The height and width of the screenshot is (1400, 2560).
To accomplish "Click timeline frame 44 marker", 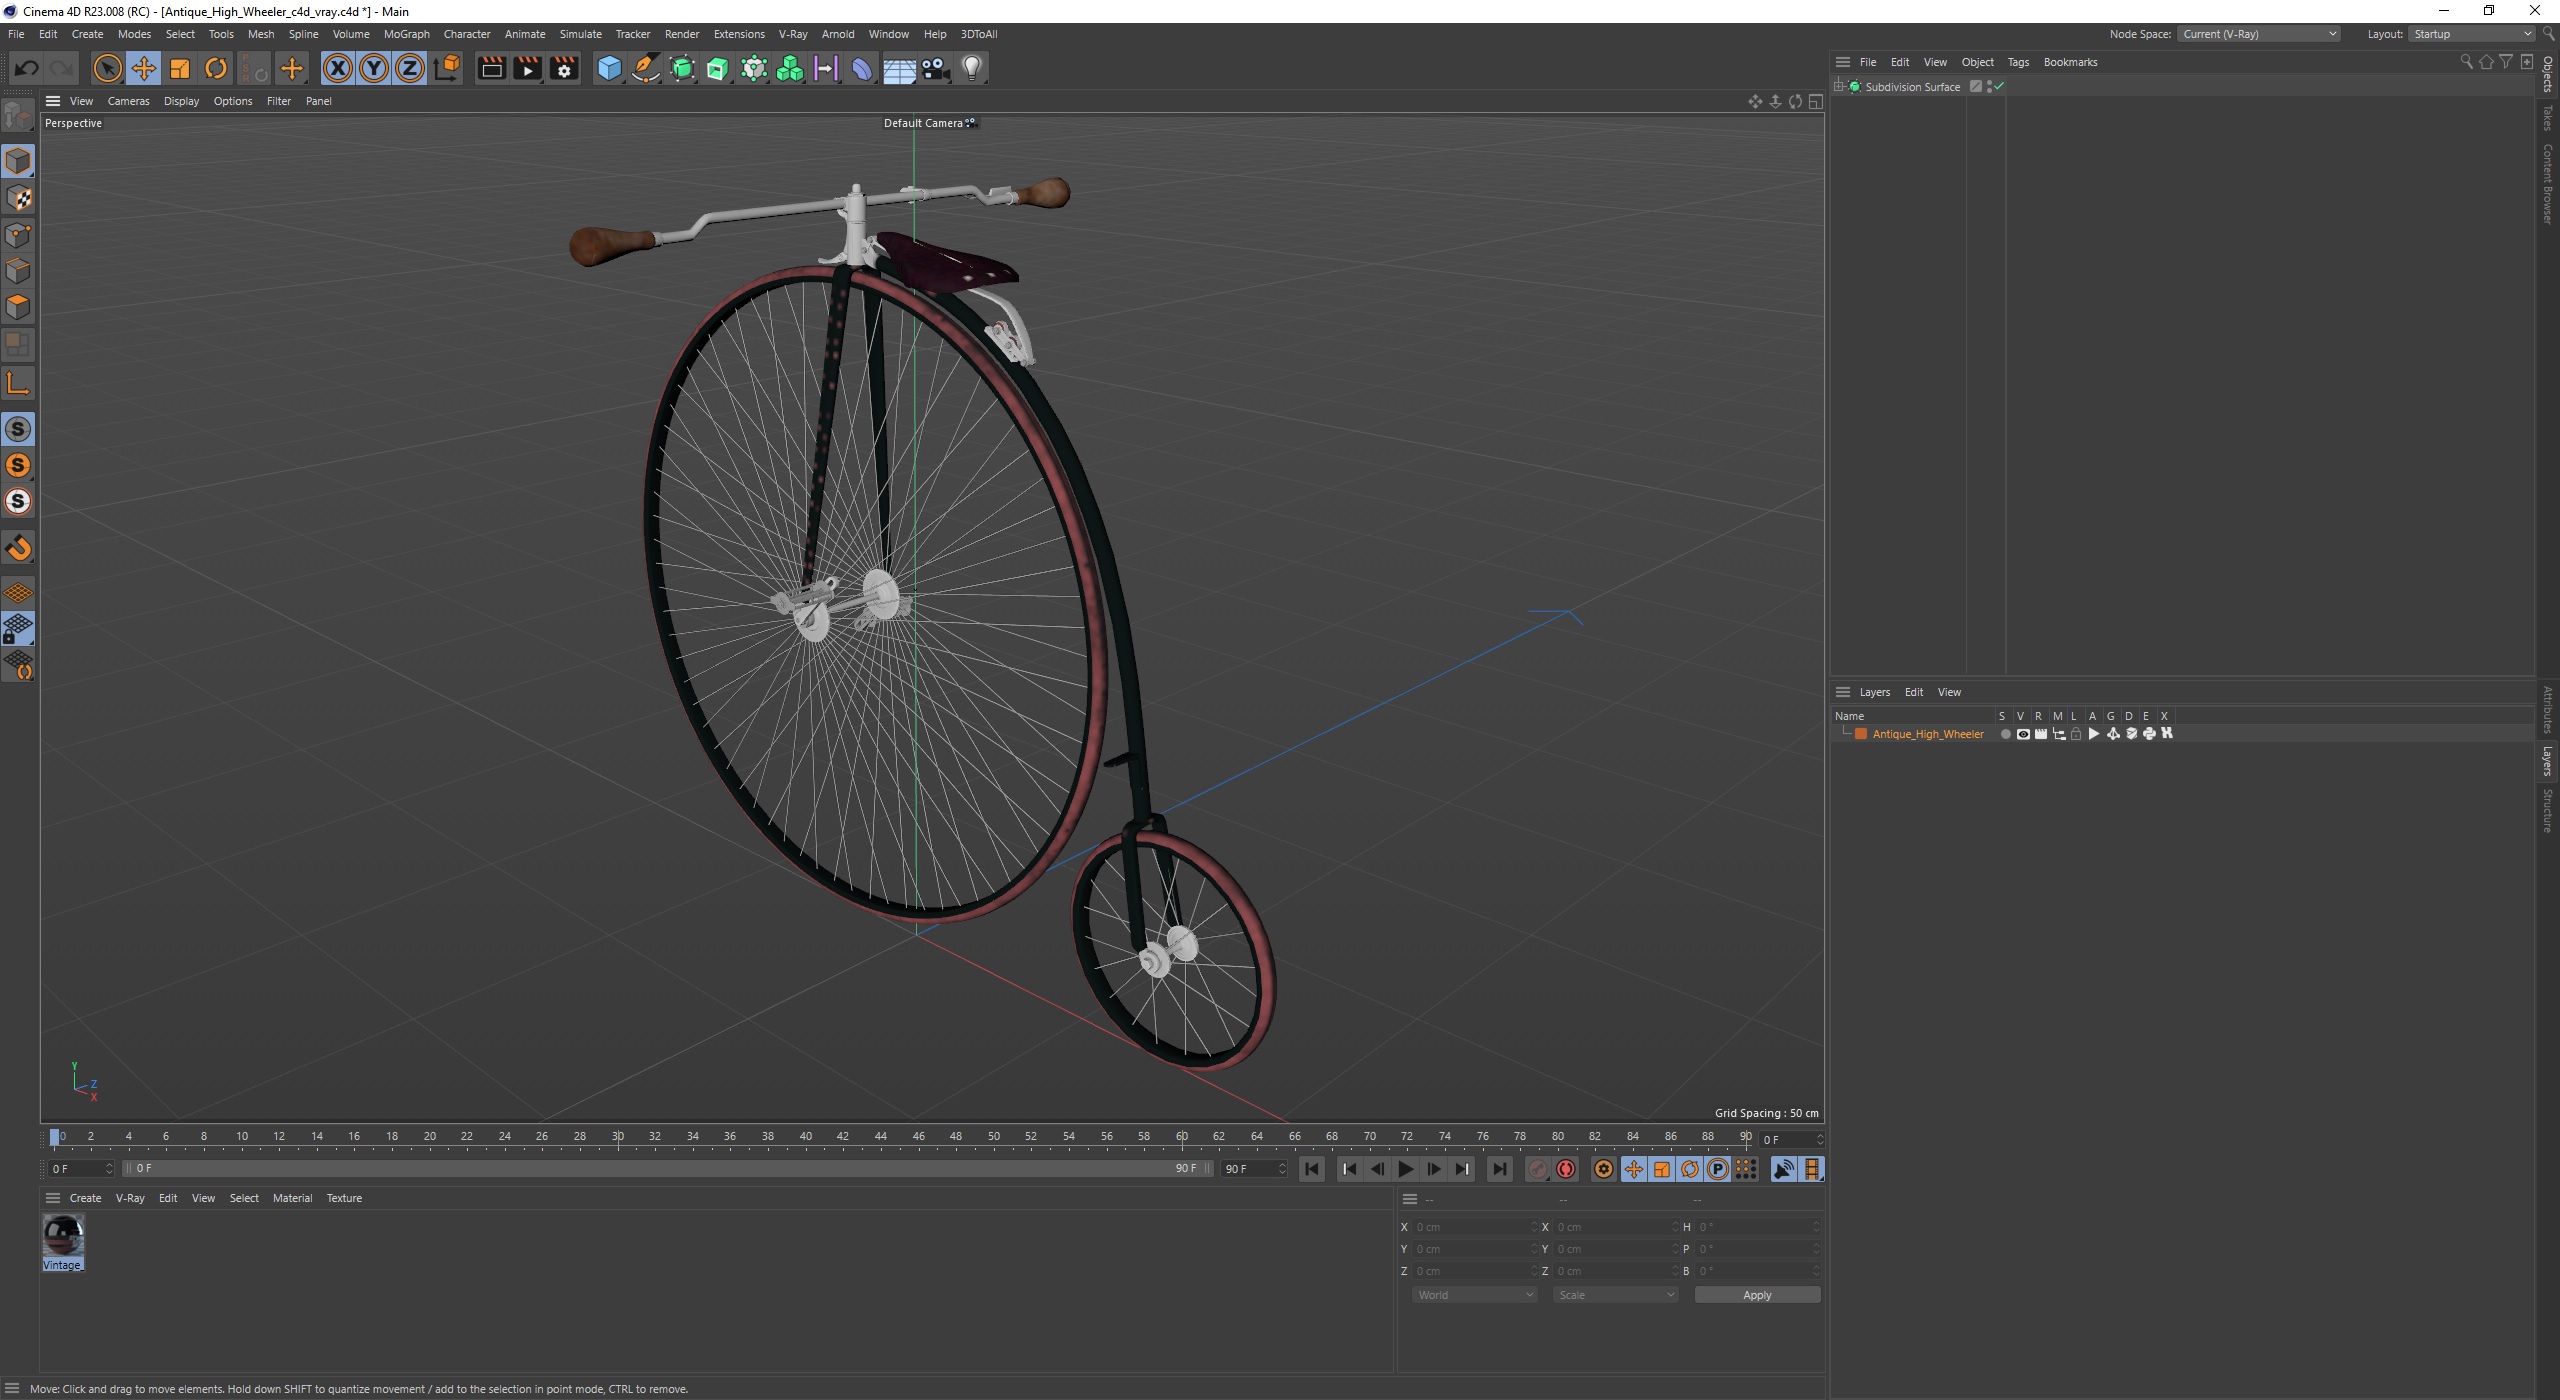I will point(879,1138).
